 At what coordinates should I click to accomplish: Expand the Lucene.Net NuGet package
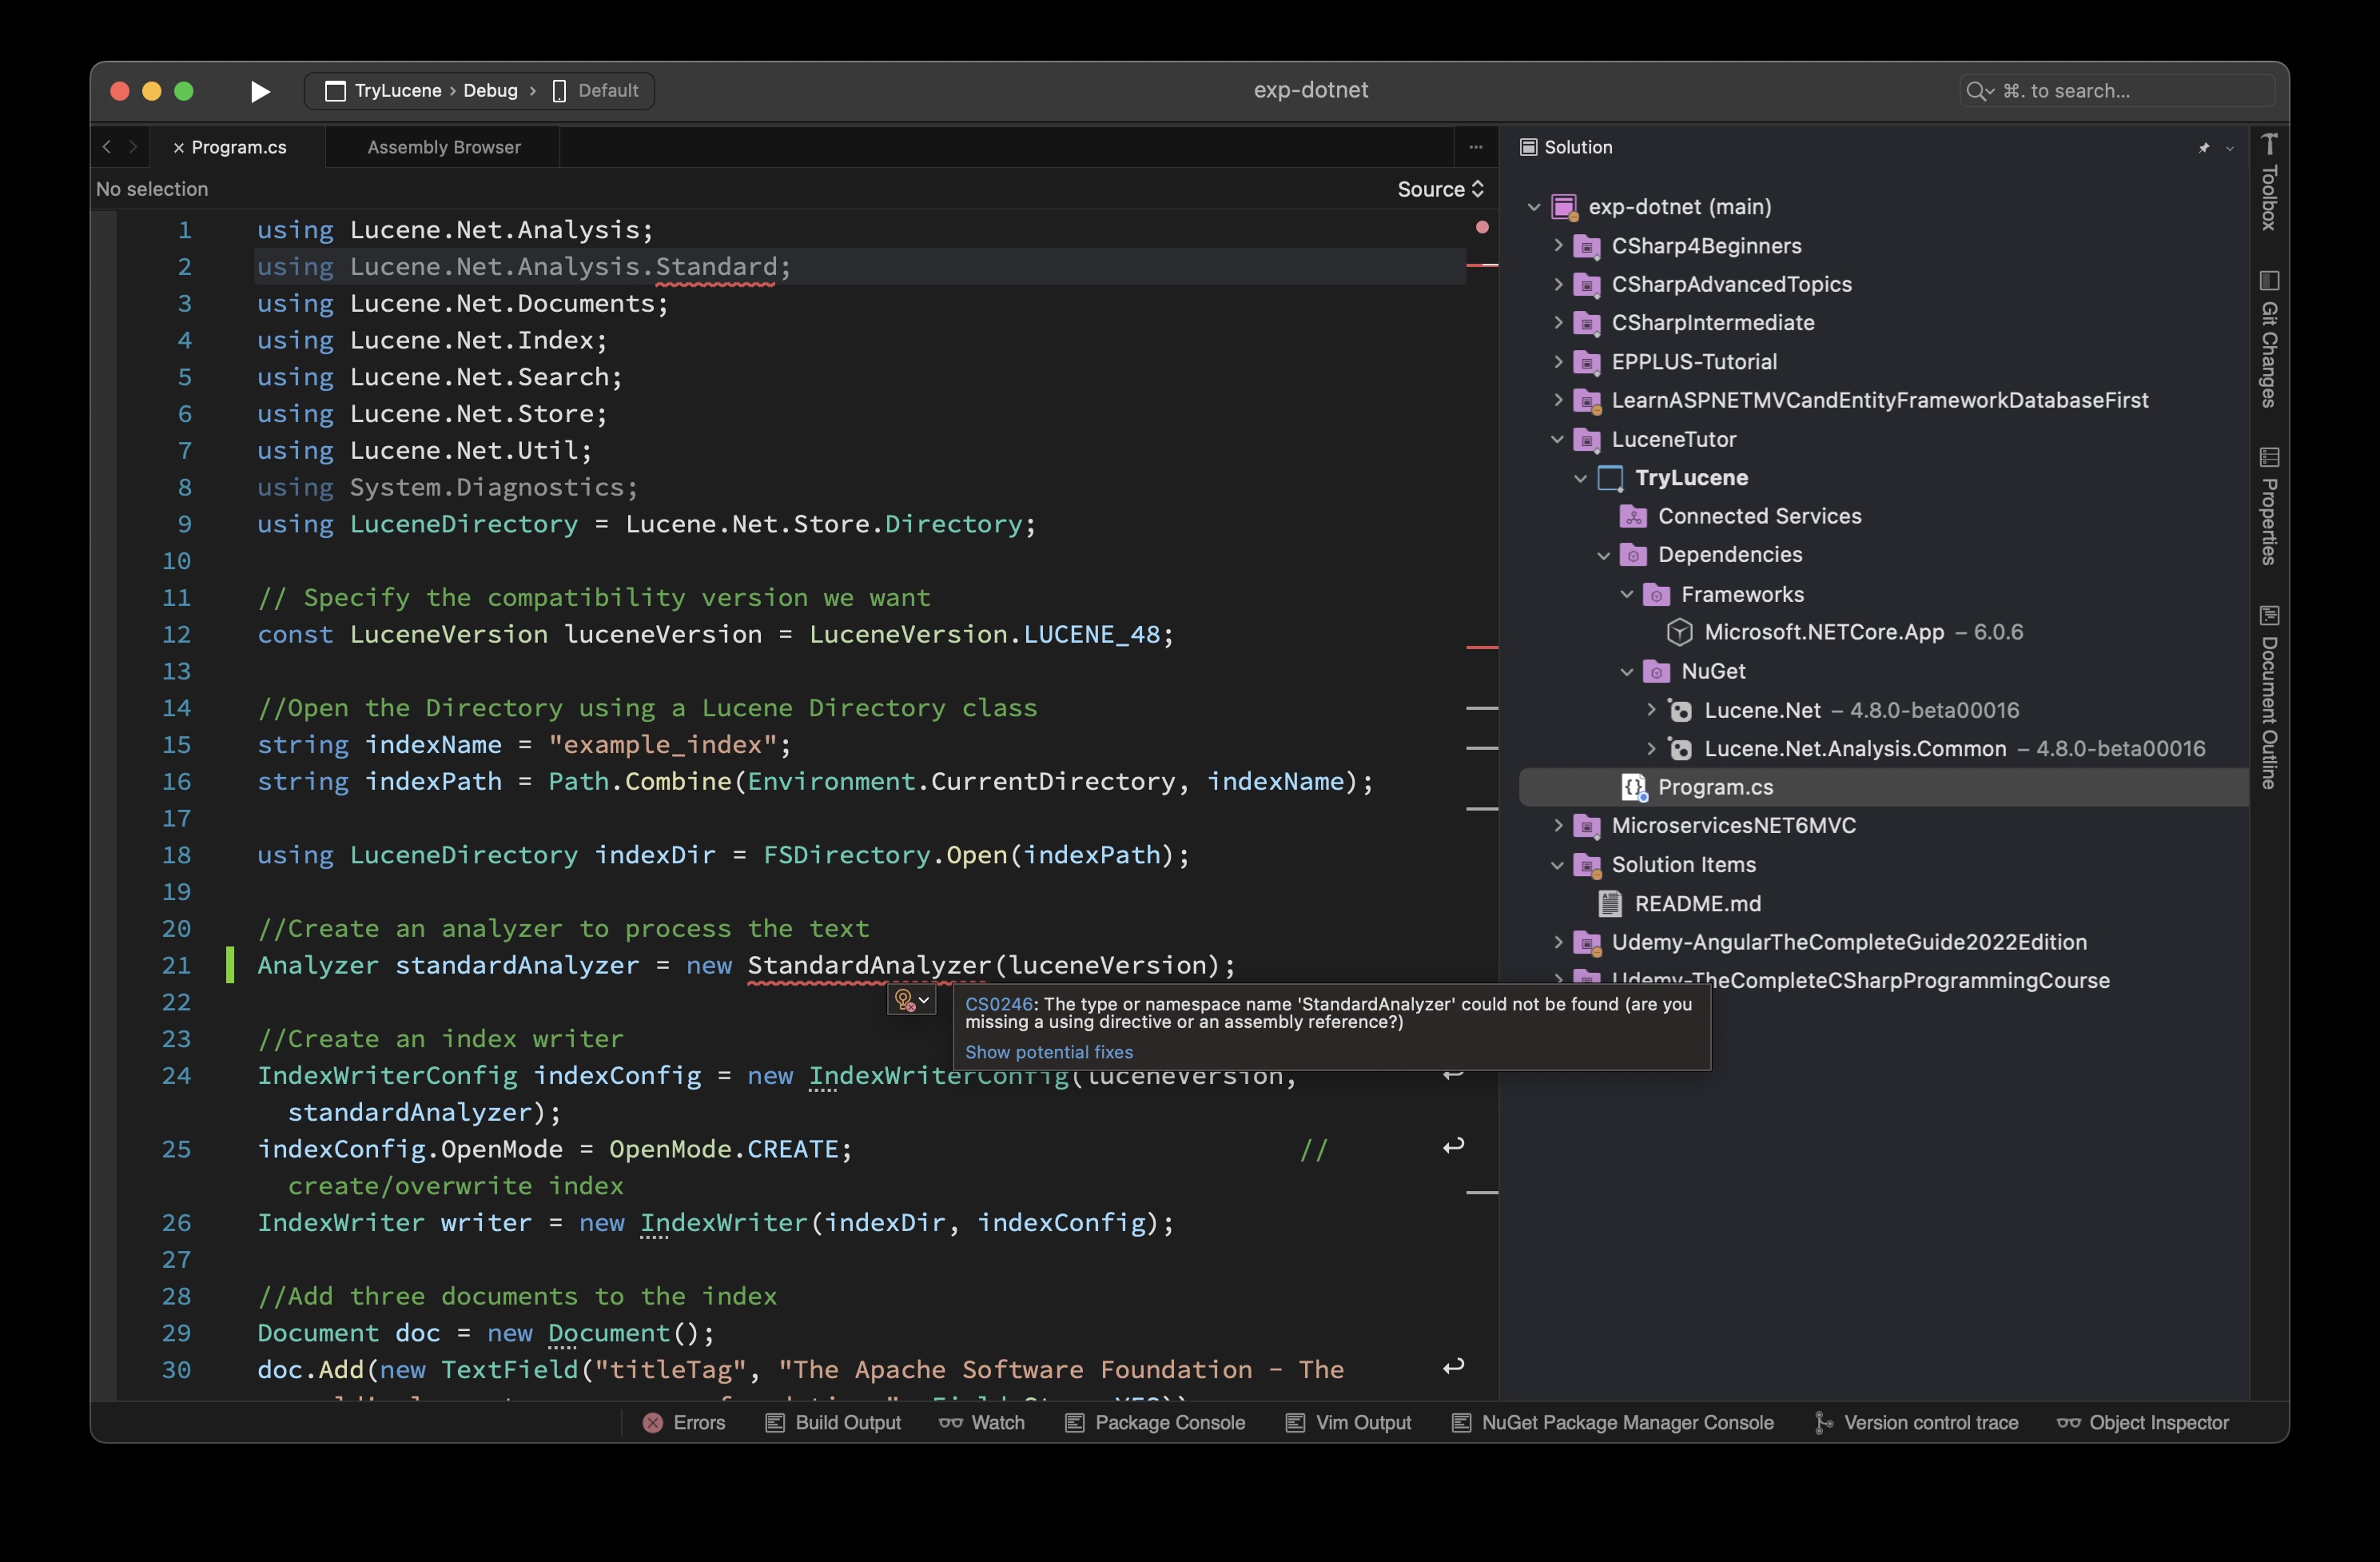coord(1651,710)
